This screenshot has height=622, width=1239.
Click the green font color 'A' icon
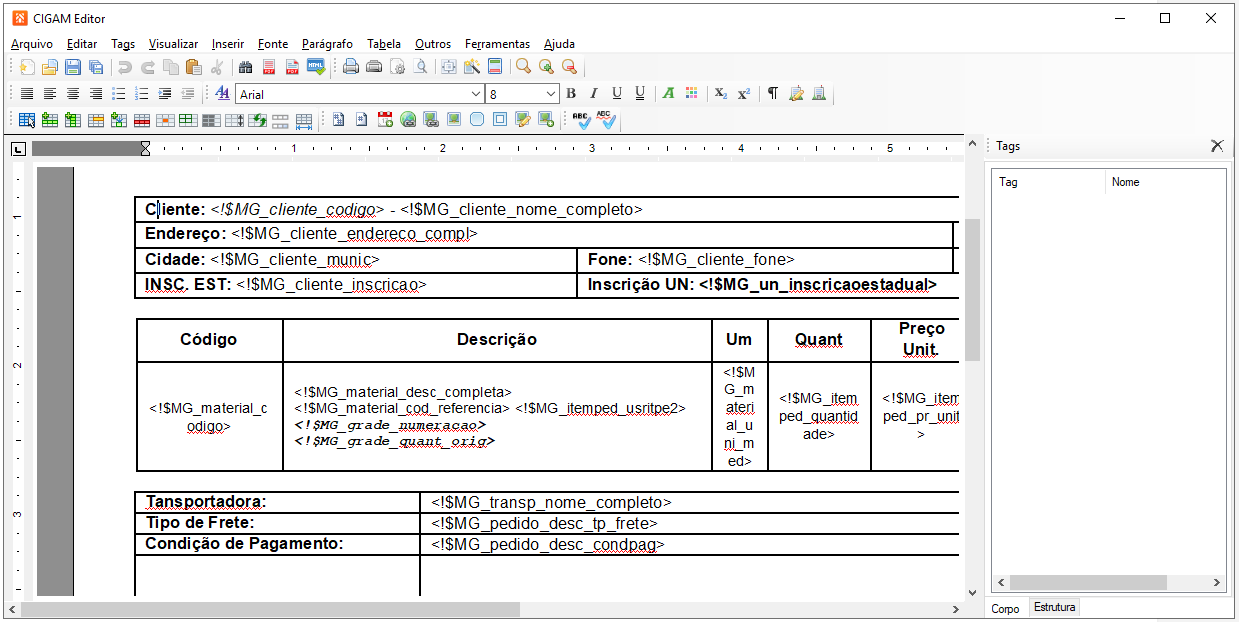coord(668,93)
